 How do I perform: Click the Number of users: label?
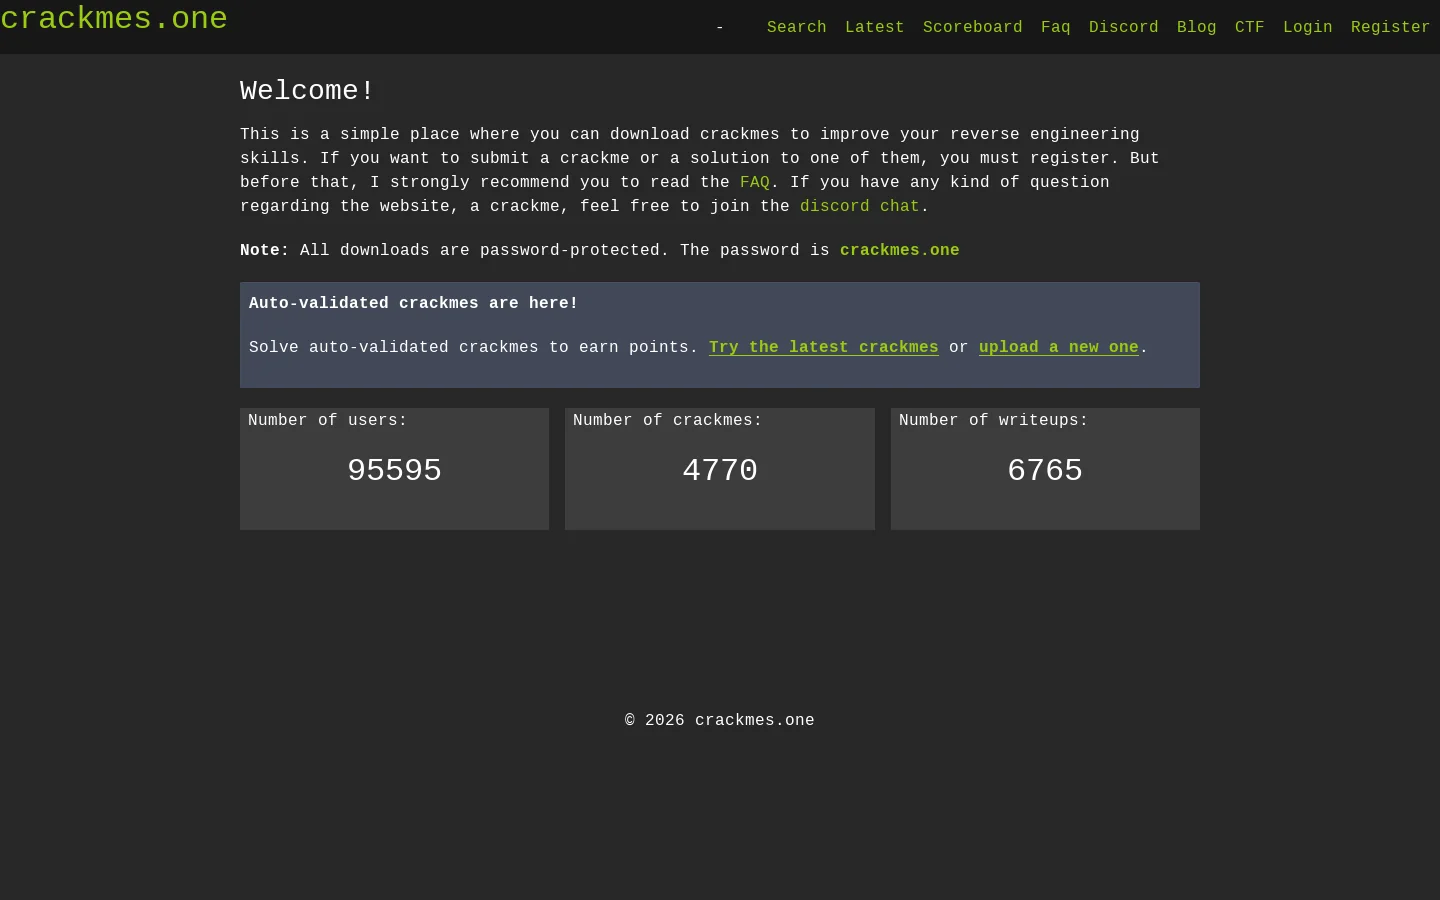328,420
